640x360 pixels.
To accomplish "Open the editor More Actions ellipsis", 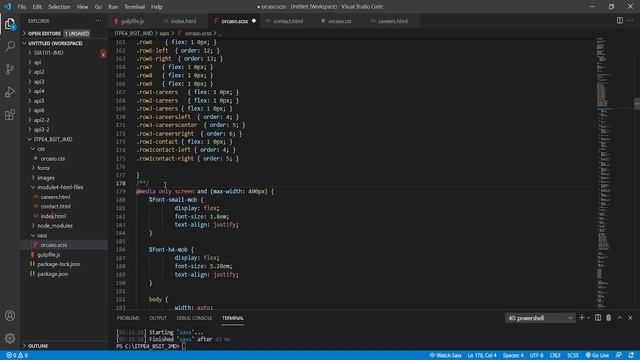I will pos(630,21).
